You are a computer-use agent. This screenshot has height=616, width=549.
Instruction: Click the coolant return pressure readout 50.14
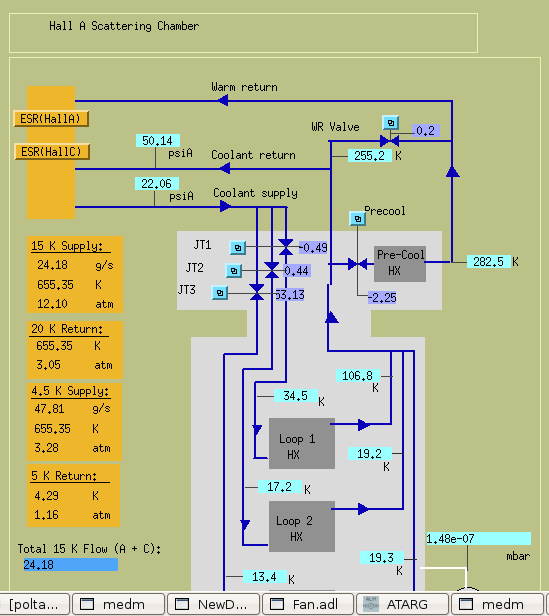click(x=158, y=141)
